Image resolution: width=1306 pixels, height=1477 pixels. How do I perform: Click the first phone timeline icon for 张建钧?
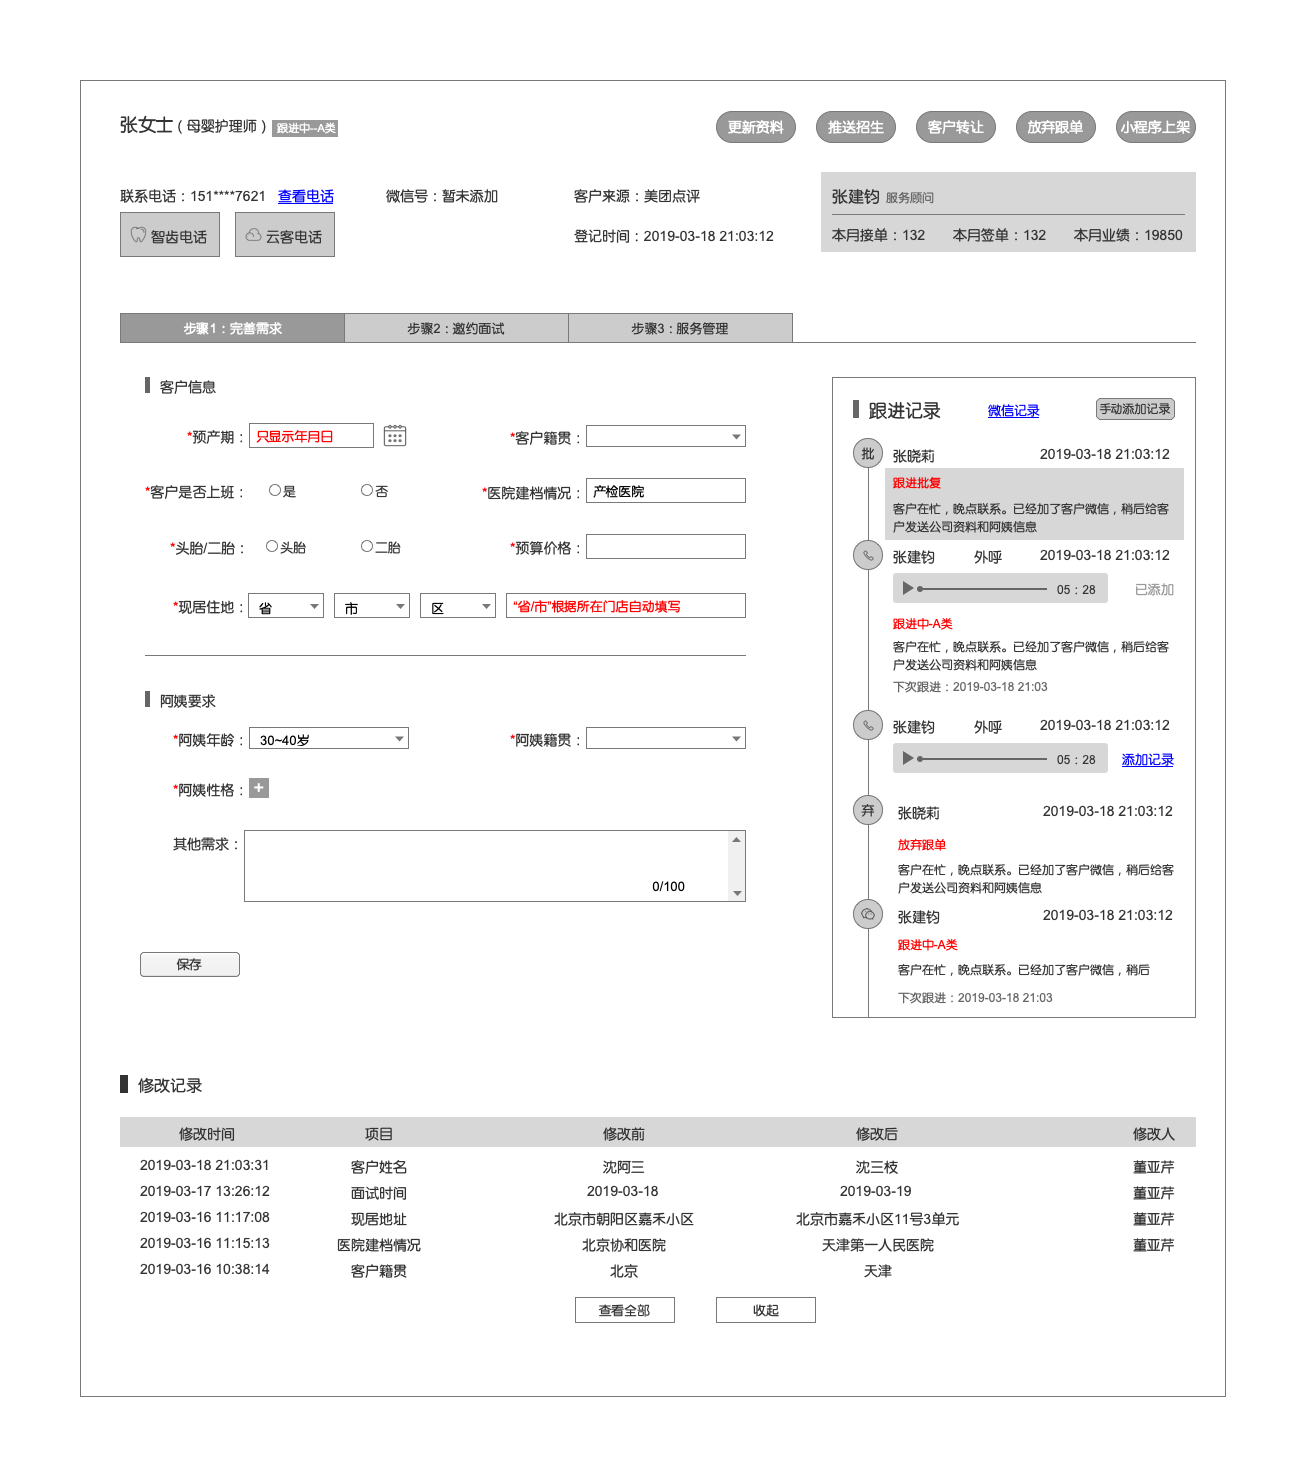(x=867, y=555)
